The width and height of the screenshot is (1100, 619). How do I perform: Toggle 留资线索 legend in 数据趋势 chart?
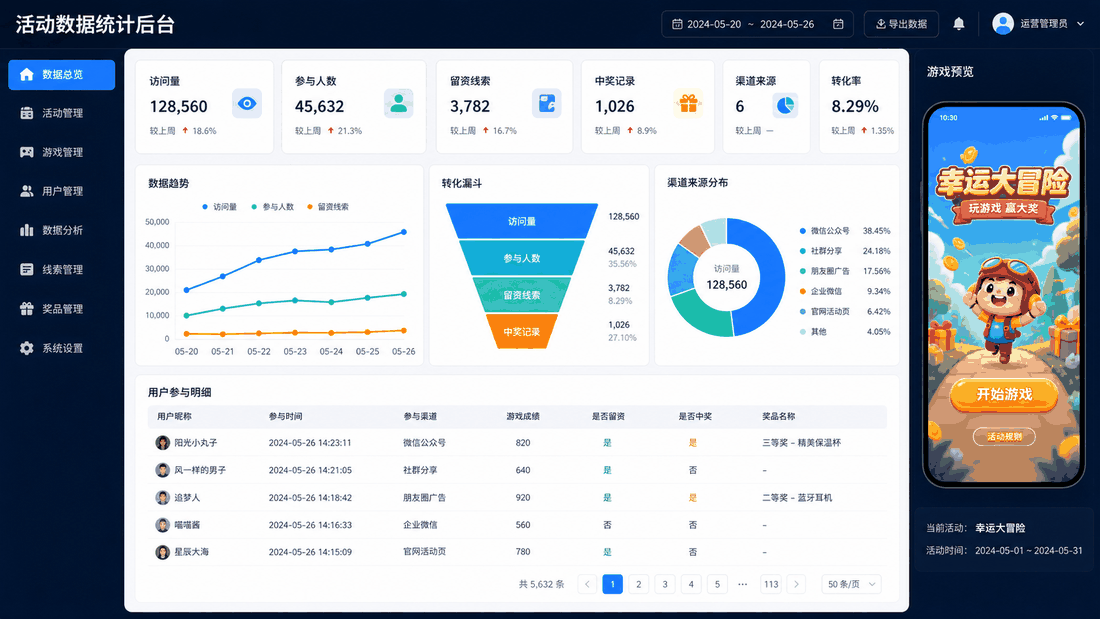click(328, 207)
